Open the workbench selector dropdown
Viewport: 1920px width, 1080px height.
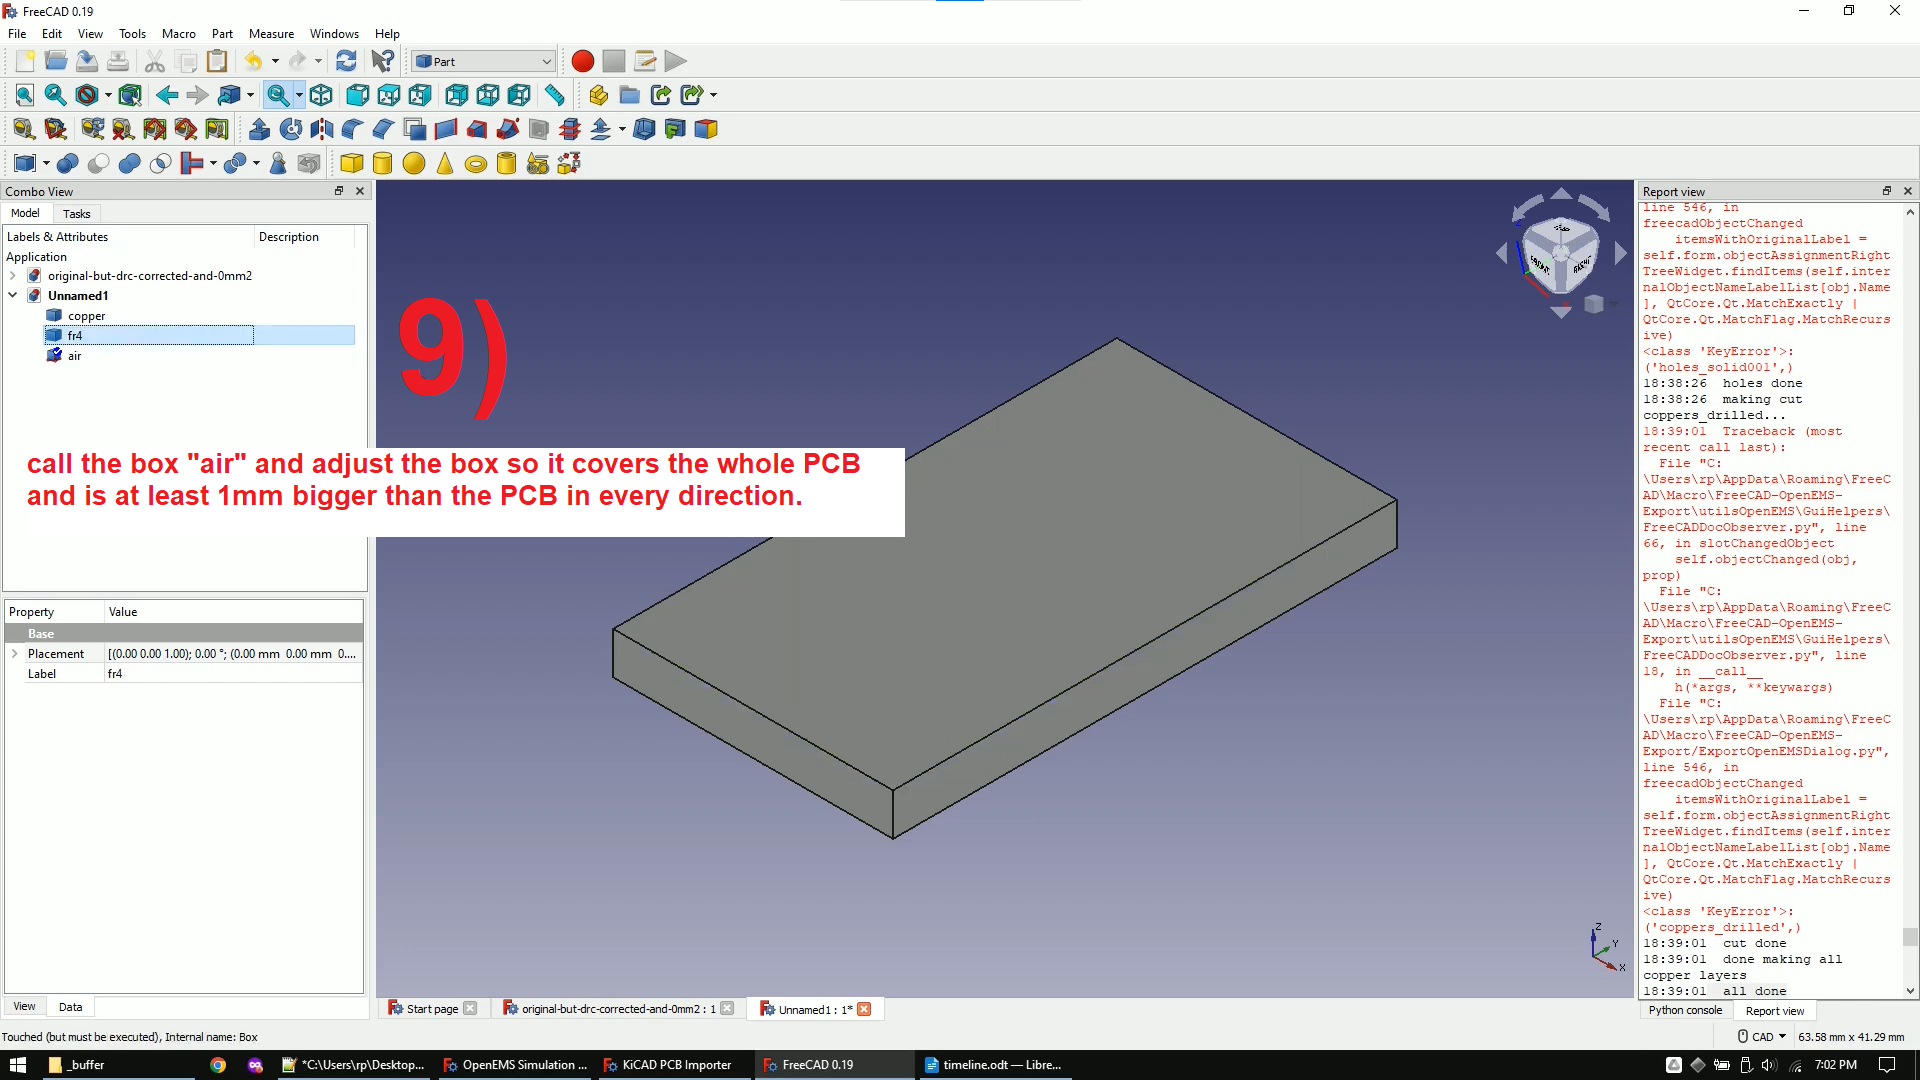coord(483,61)
